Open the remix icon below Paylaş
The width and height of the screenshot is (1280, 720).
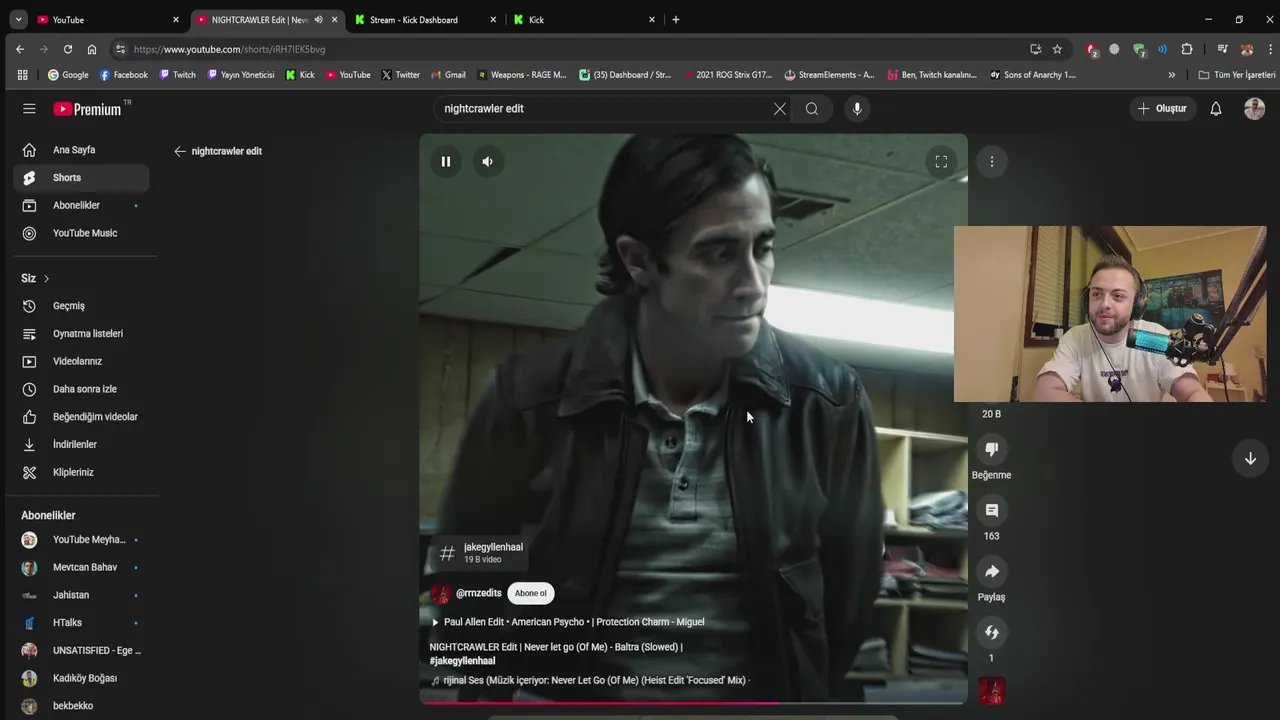pyautogui.click(x=992, y=633)
